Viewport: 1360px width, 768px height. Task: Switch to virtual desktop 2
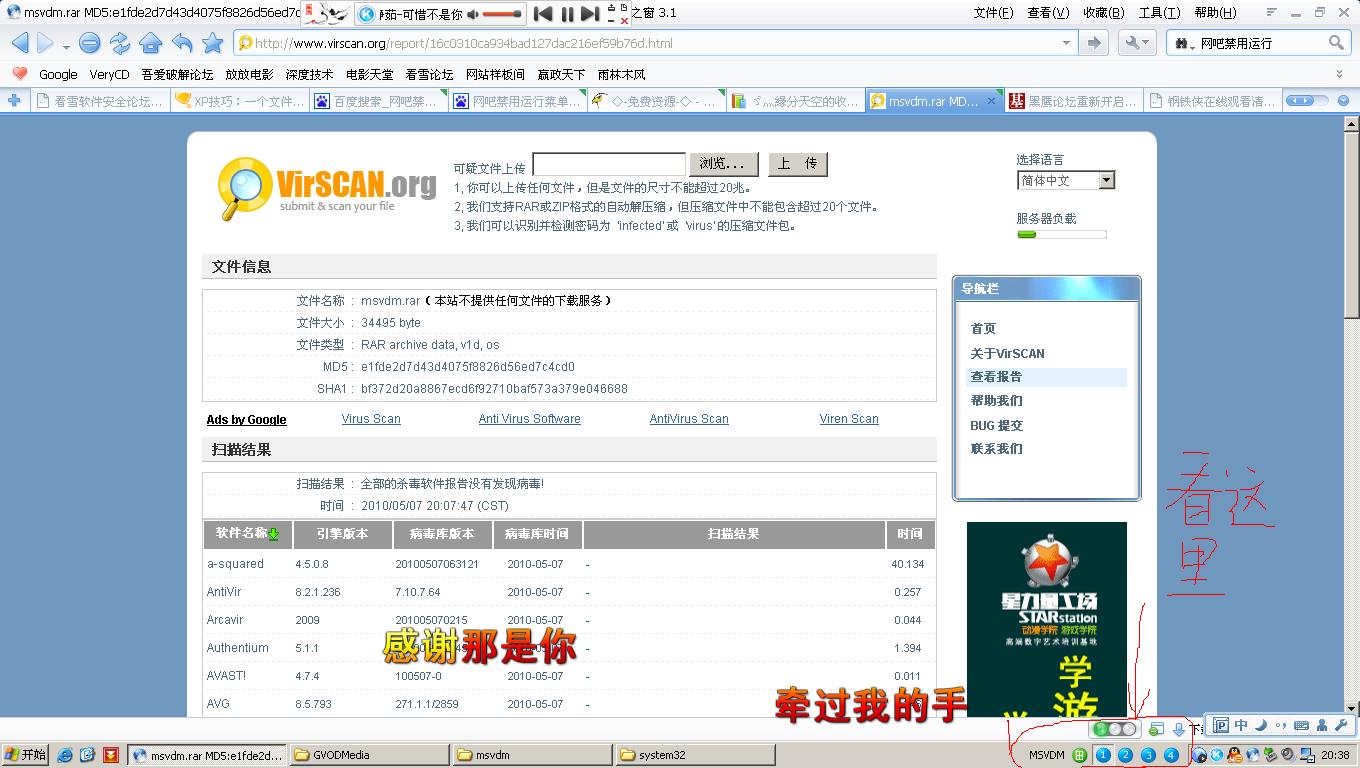coord(1126,755)
